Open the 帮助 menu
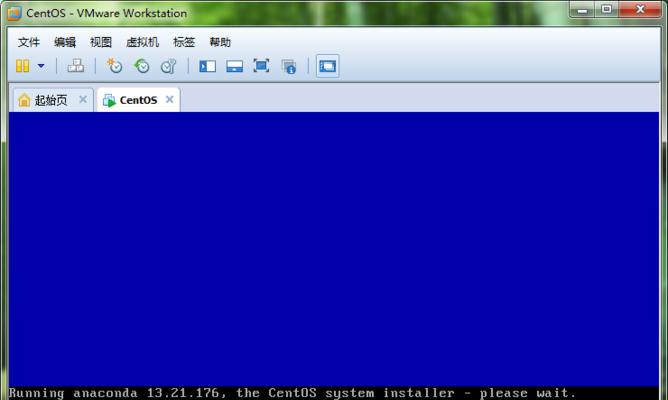Screen dimensions: 668x400 pos(220,42)
